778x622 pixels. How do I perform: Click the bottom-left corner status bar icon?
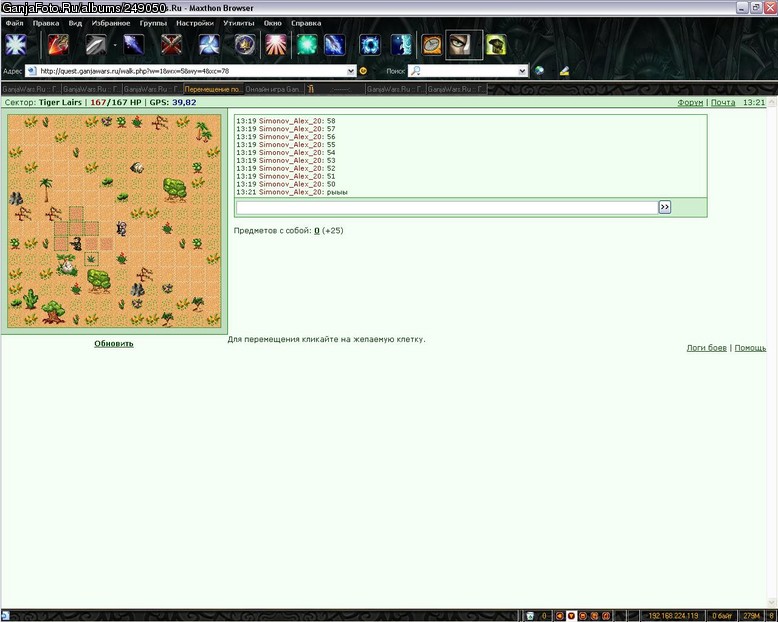(5, 616)
